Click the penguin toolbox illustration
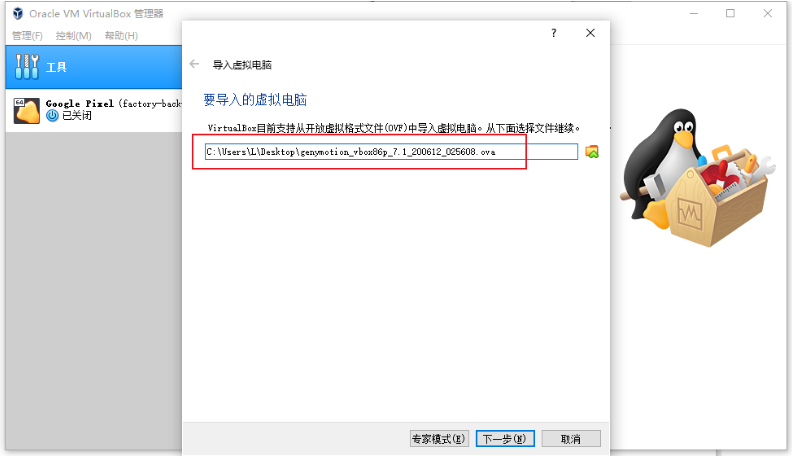Viewport: 792px width, 456px height. click(697, 177)
